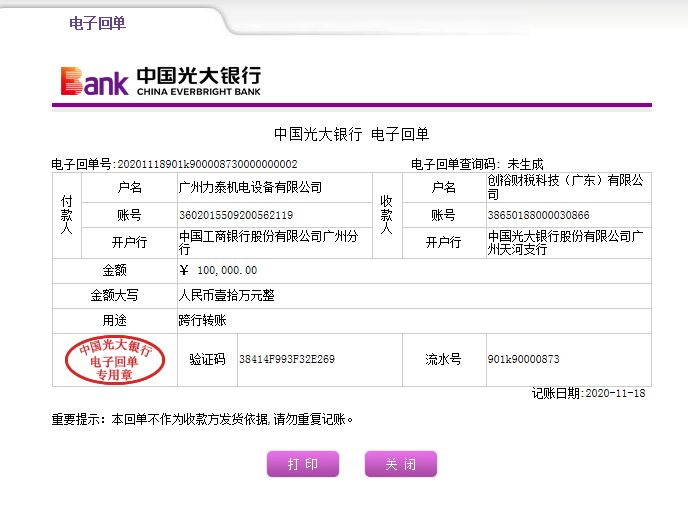Click the booking date 2020-11-18

point(615,393)
